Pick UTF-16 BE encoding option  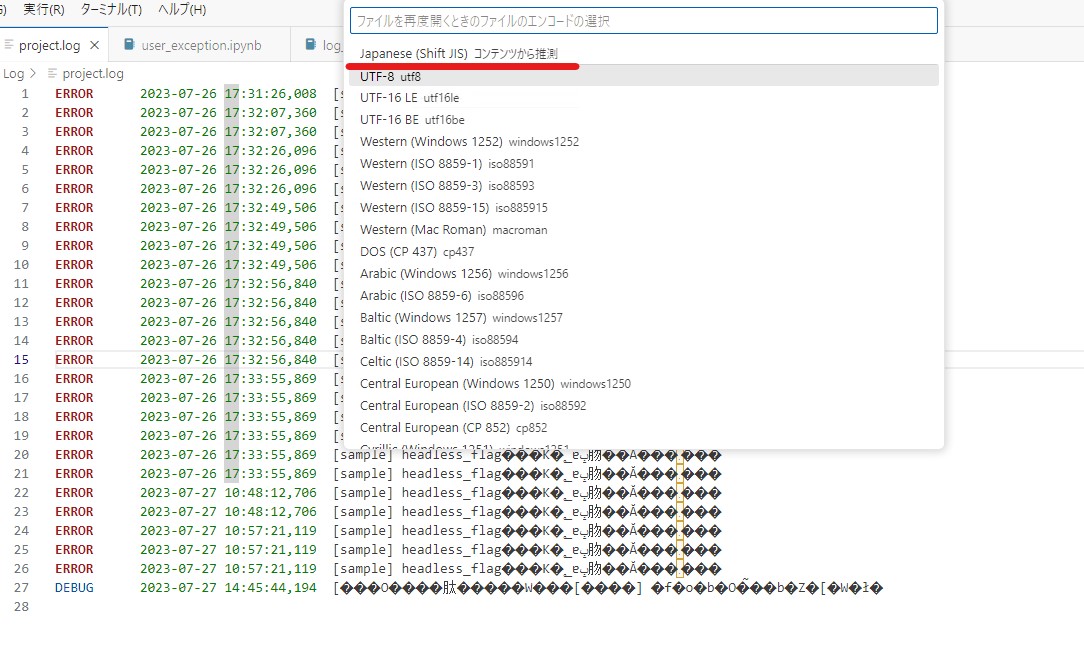412,120
